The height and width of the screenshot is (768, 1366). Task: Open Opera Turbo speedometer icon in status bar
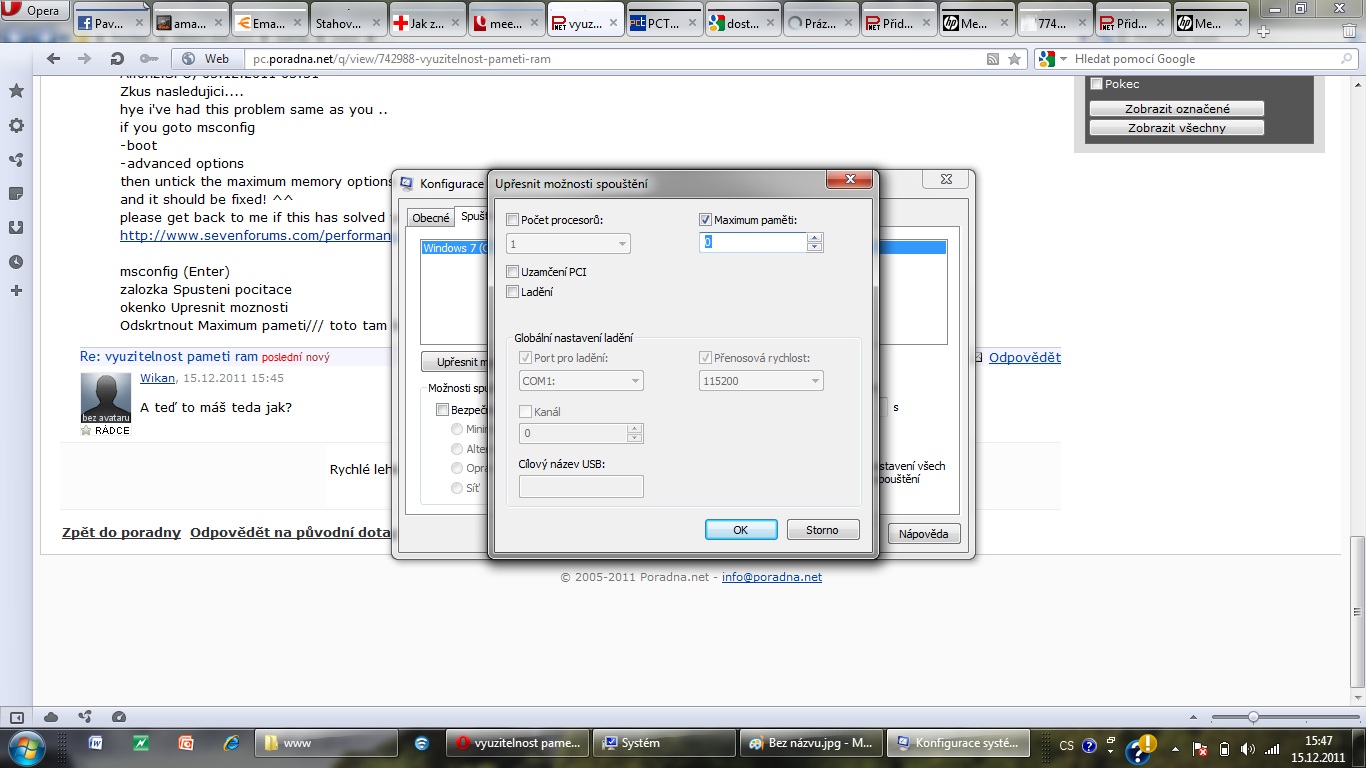[x=119, y=717]
